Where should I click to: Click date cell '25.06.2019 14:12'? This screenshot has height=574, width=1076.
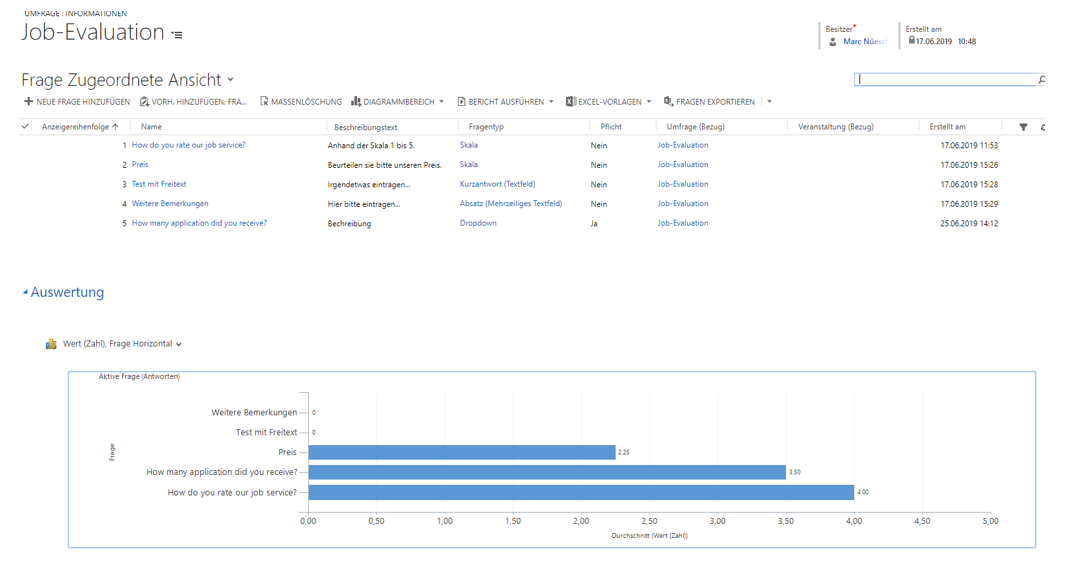[x=969, y=224]
